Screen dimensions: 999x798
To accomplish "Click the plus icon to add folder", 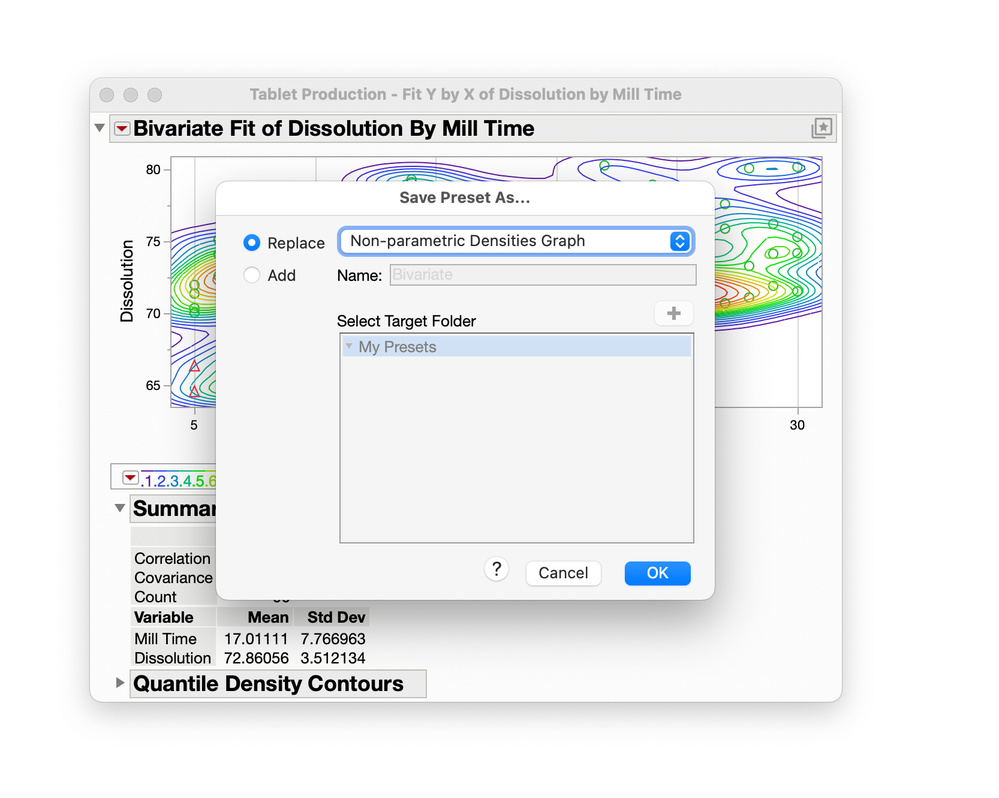I will tap(673, 313).
